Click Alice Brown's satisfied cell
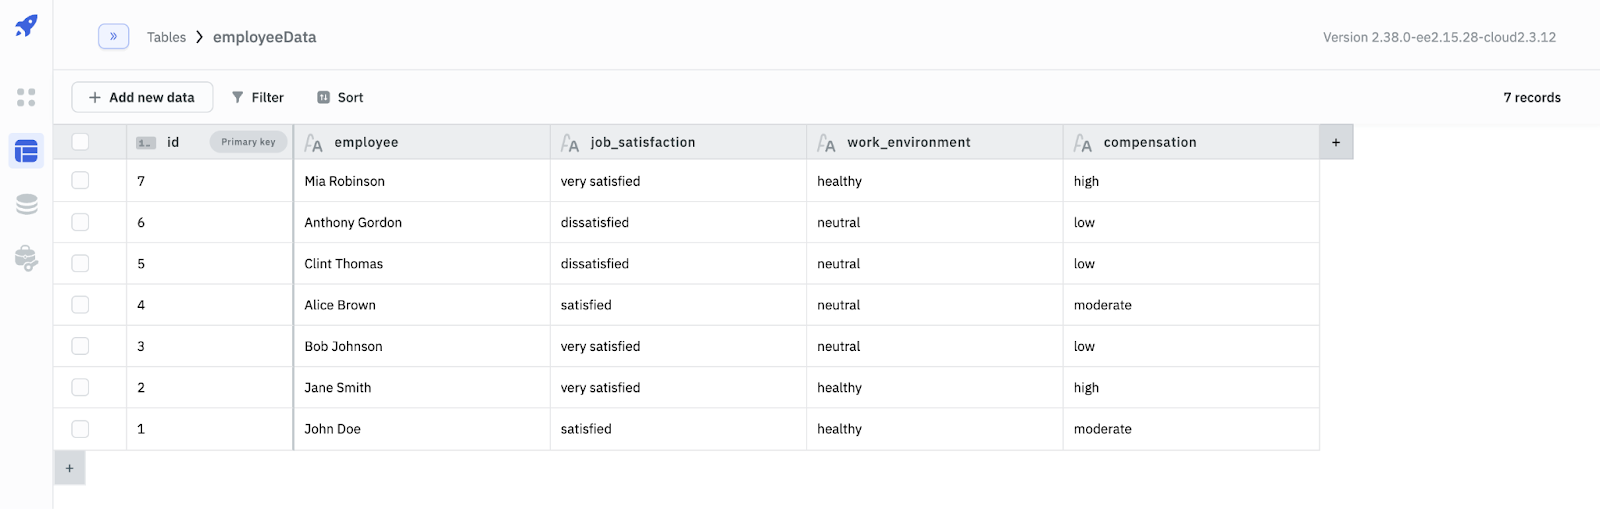 coord(678,305)
